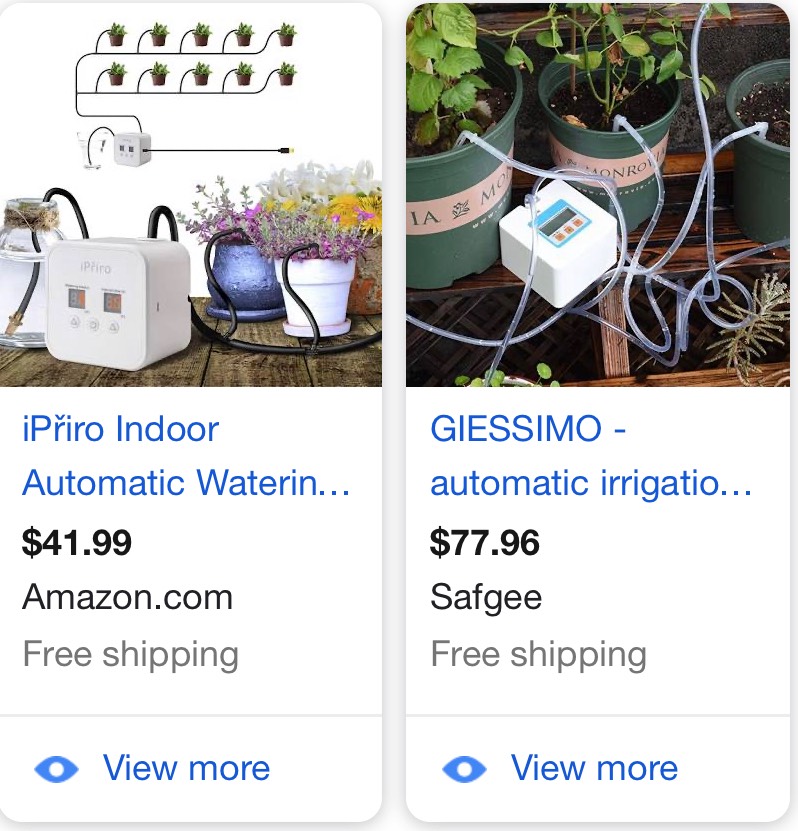This screenshot has height=831, width=798.
Task: Click the eye icon under GIESSIMO card
Action: click(464, 769)
